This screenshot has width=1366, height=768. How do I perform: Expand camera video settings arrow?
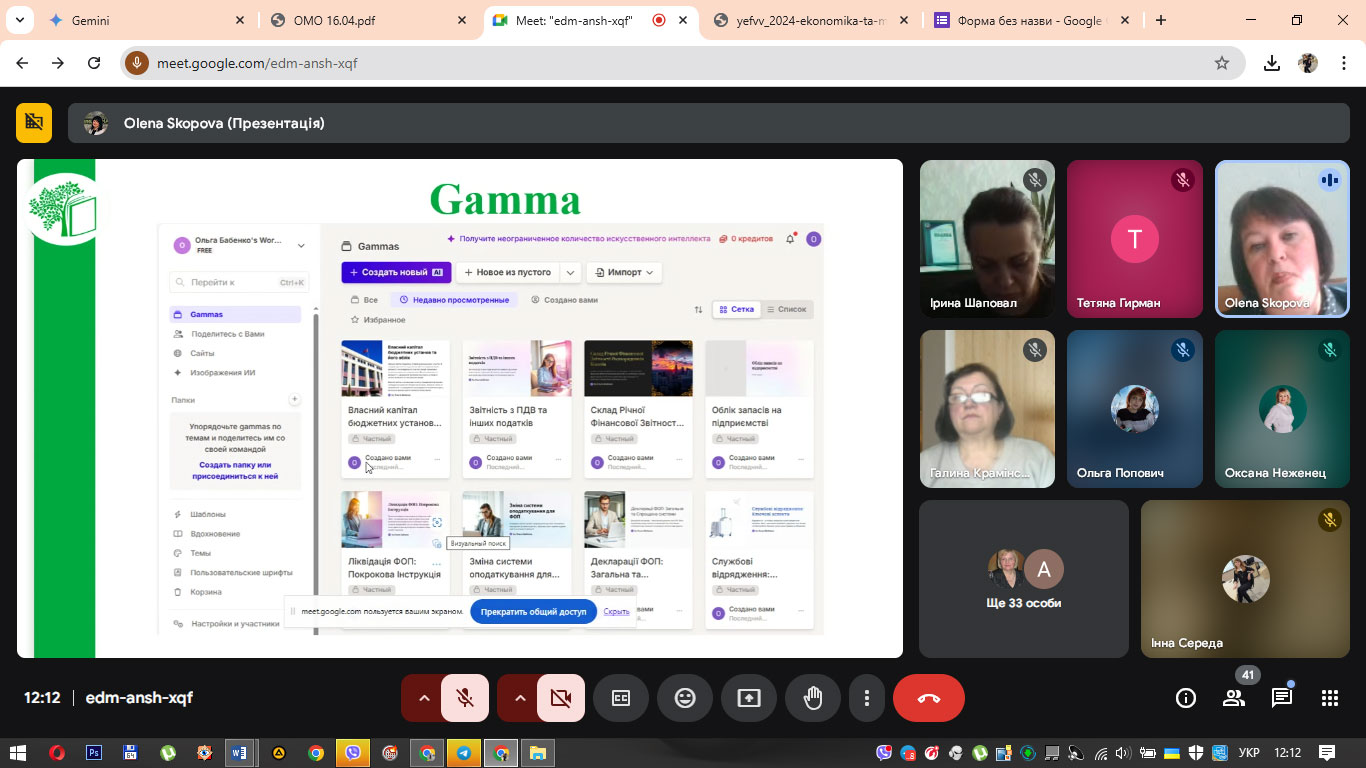click(520, 698)
